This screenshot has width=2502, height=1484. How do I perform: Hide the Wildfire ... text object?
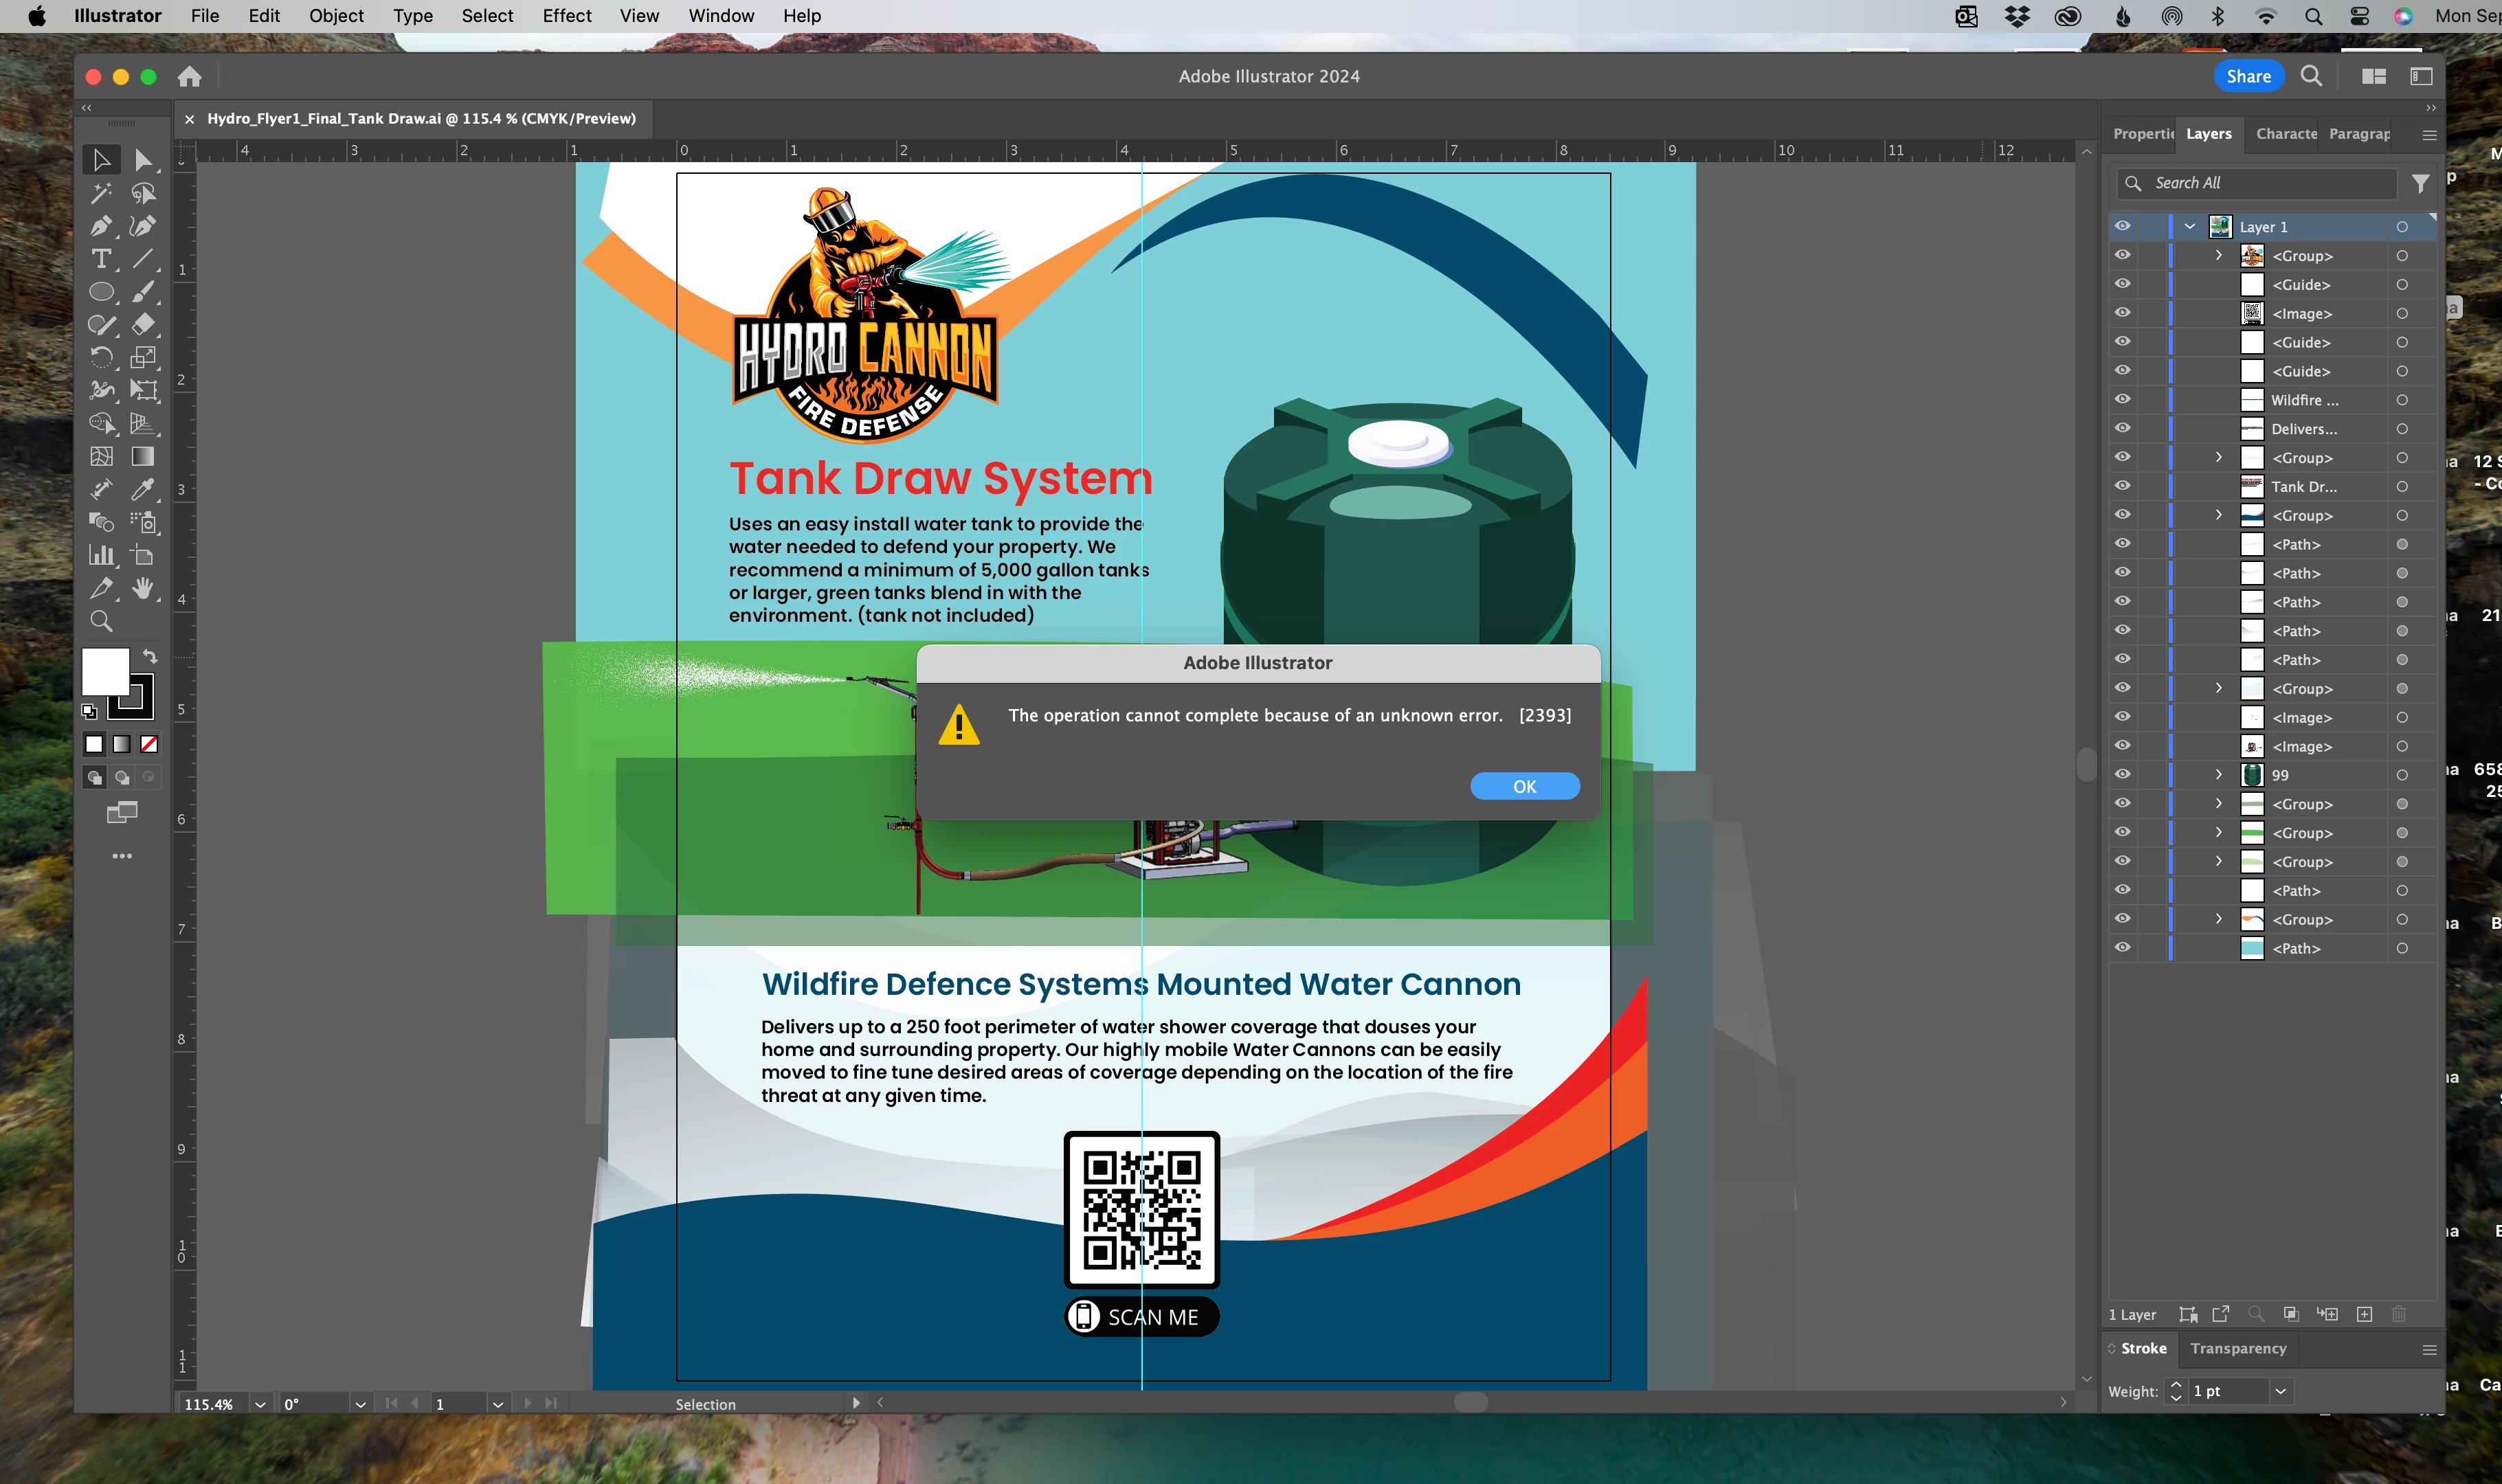pyautogui.click(x=2122, y=399)
